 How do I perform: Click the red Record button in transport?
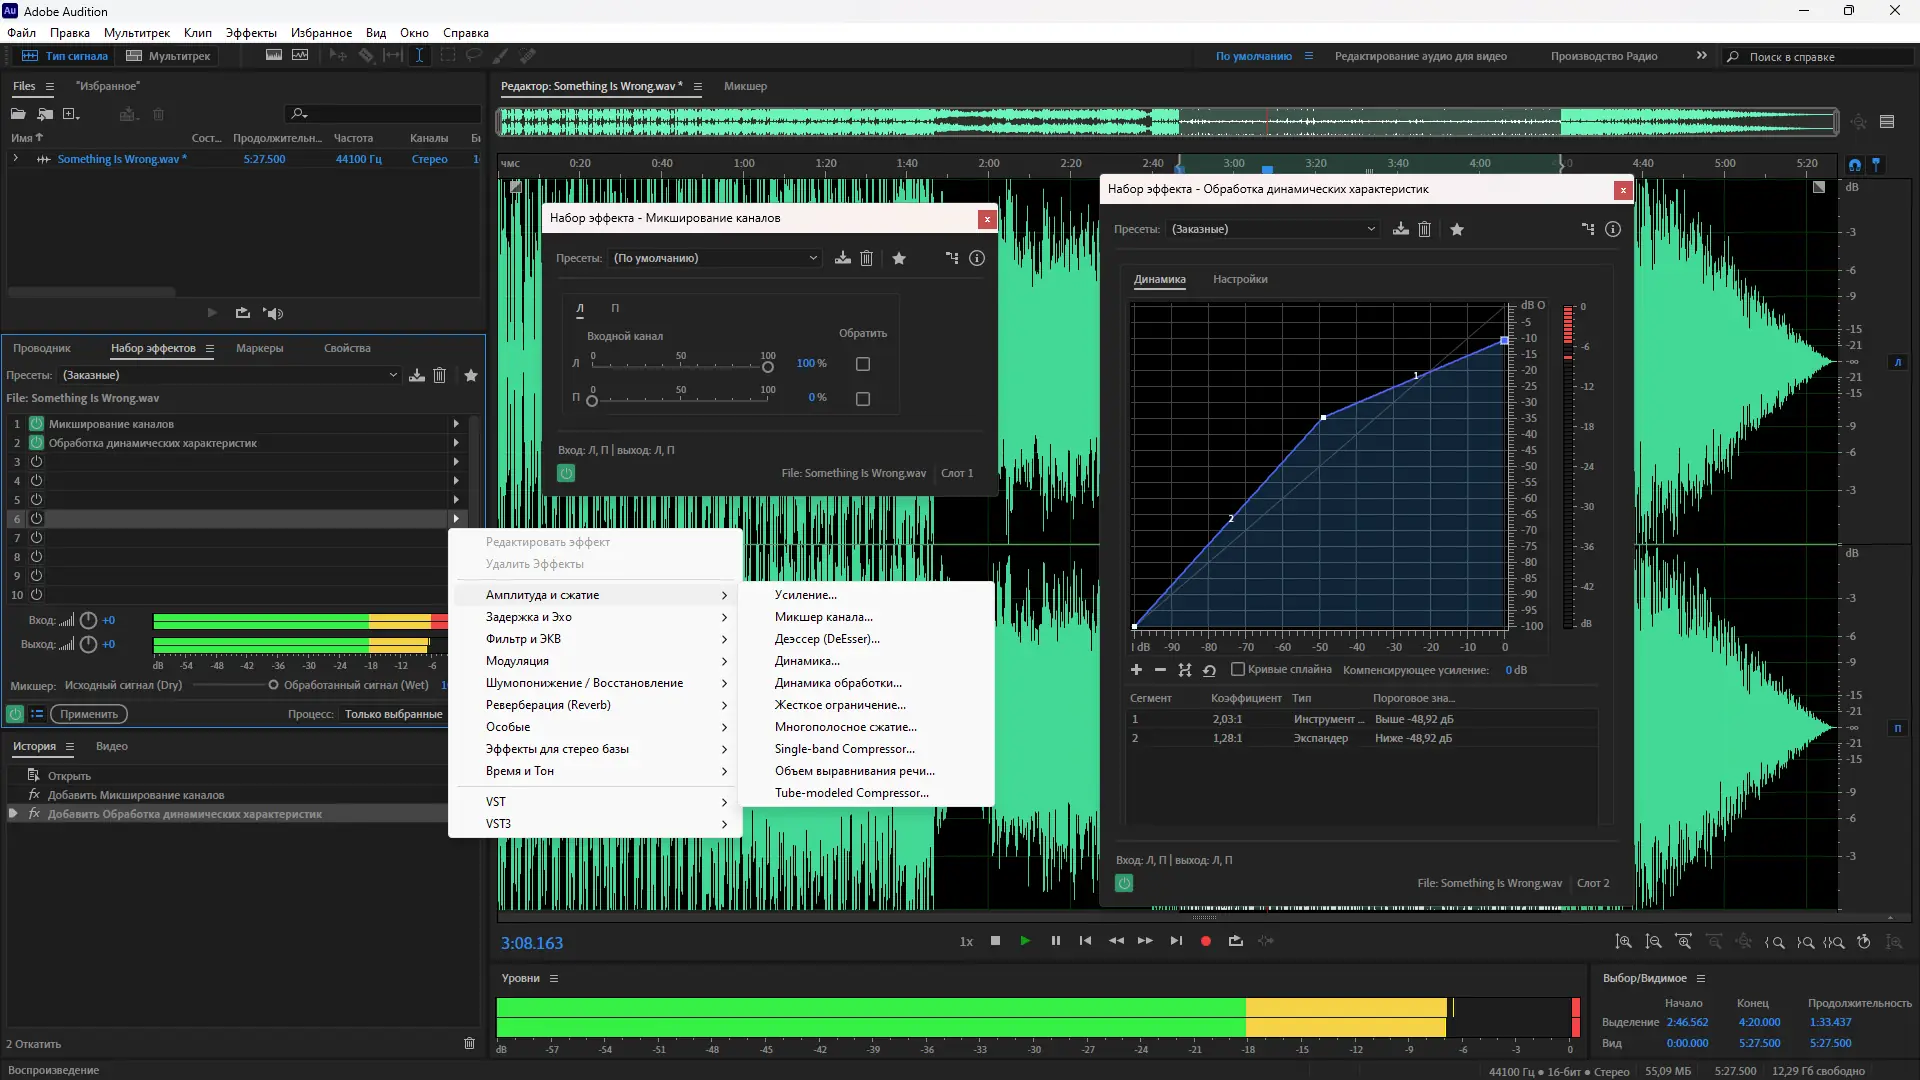(1206, 941)
